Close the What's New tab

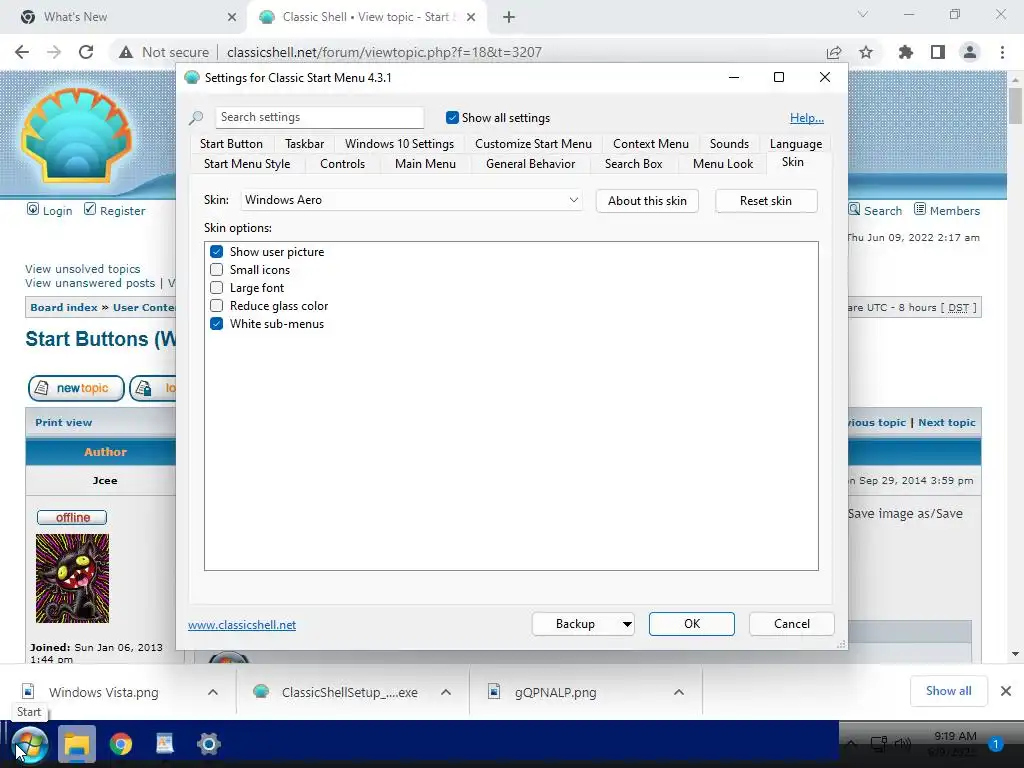click(x=232, y=18)
